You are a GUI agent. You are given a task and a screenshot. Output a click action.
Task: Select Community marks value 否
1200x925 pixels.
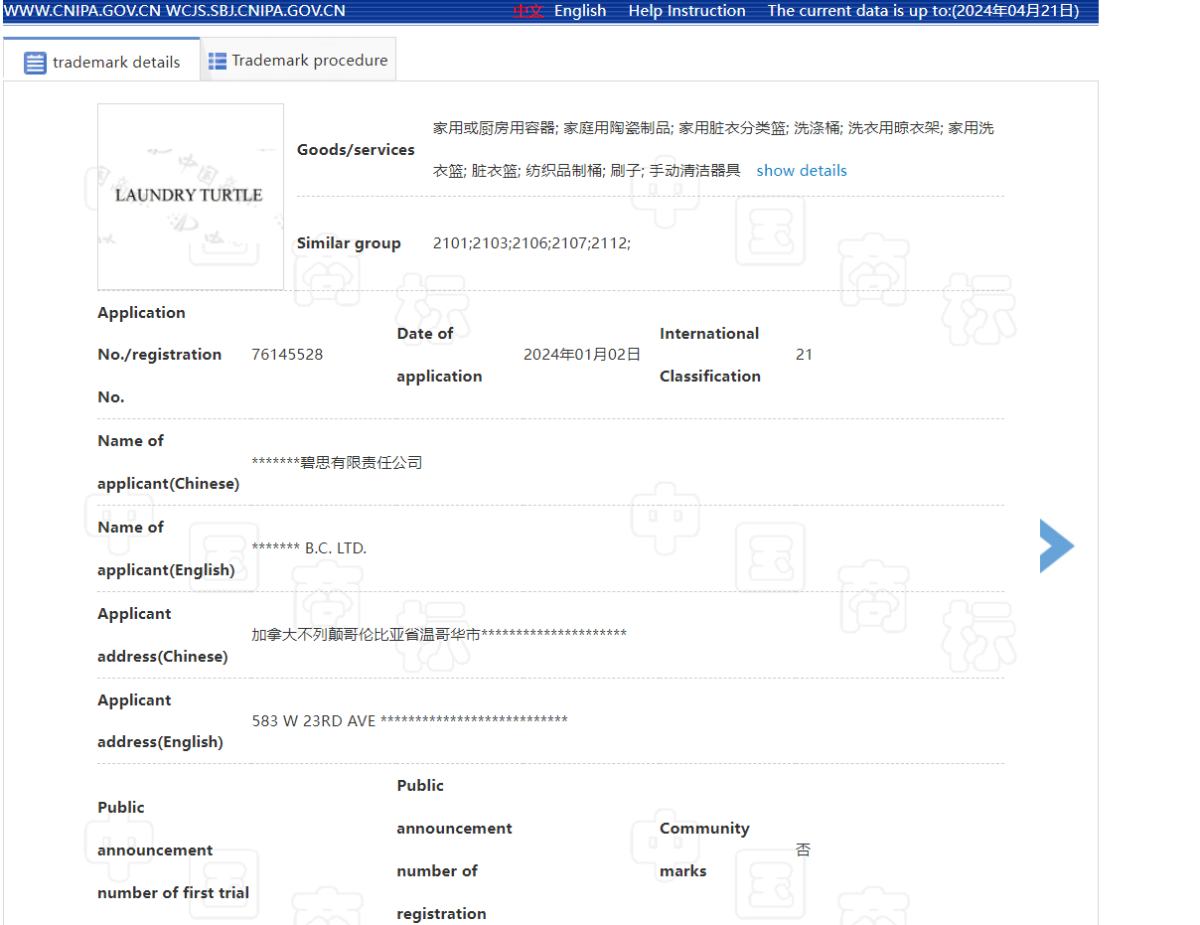(803, 849)
